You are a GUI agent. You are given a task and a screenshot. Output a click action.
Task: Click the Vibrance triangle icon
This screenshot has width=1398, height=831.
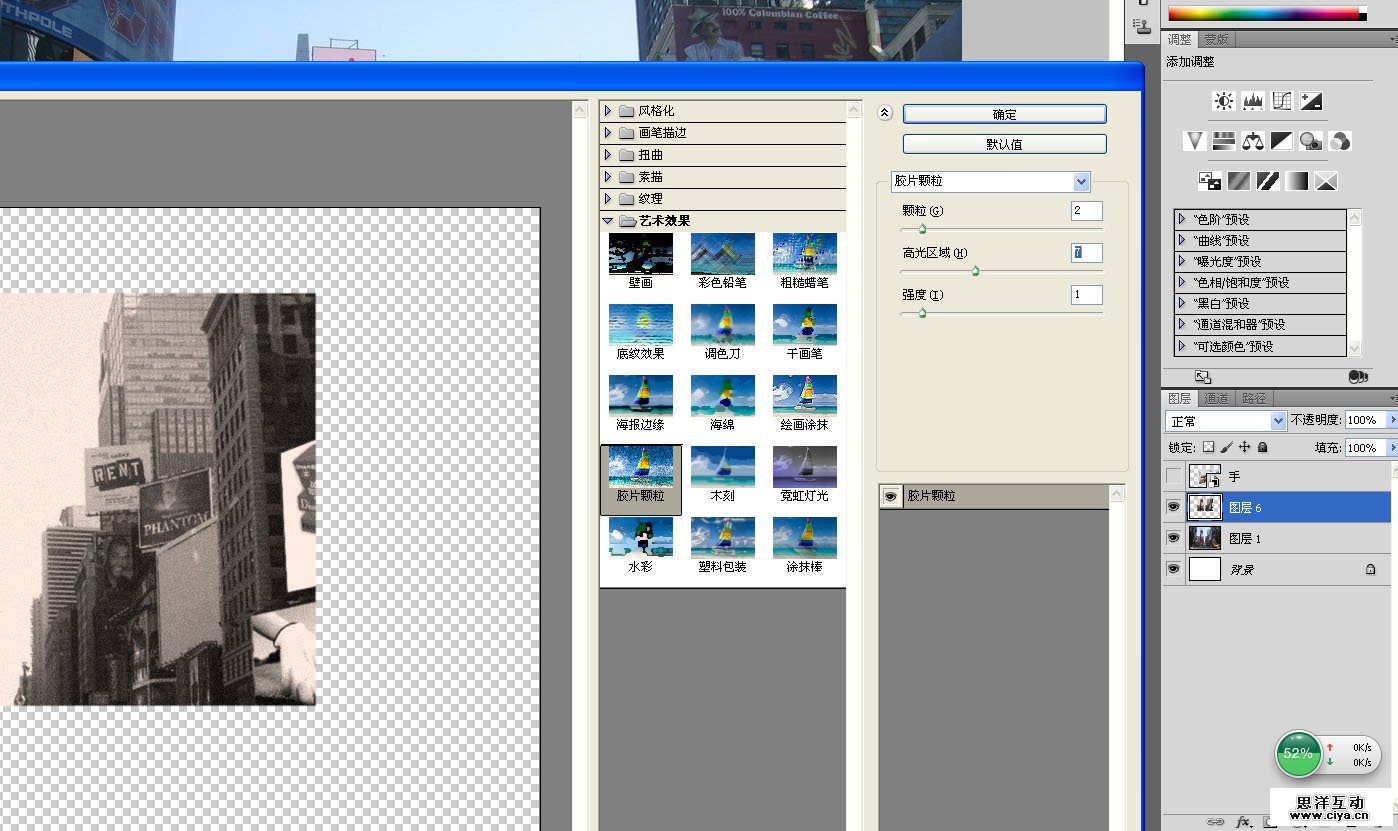tap(1194, 141)
